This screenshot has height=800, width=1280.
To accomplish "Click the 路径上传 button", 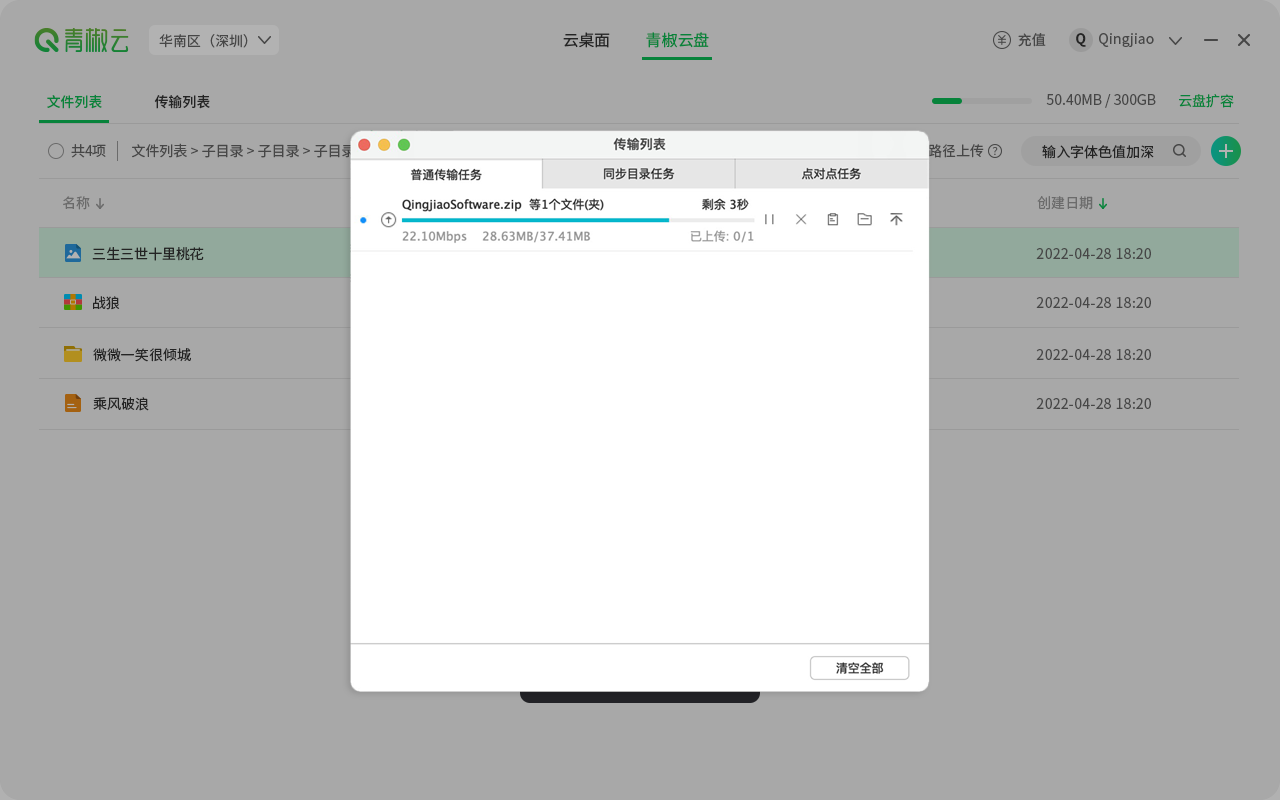I will pos(956,151).
